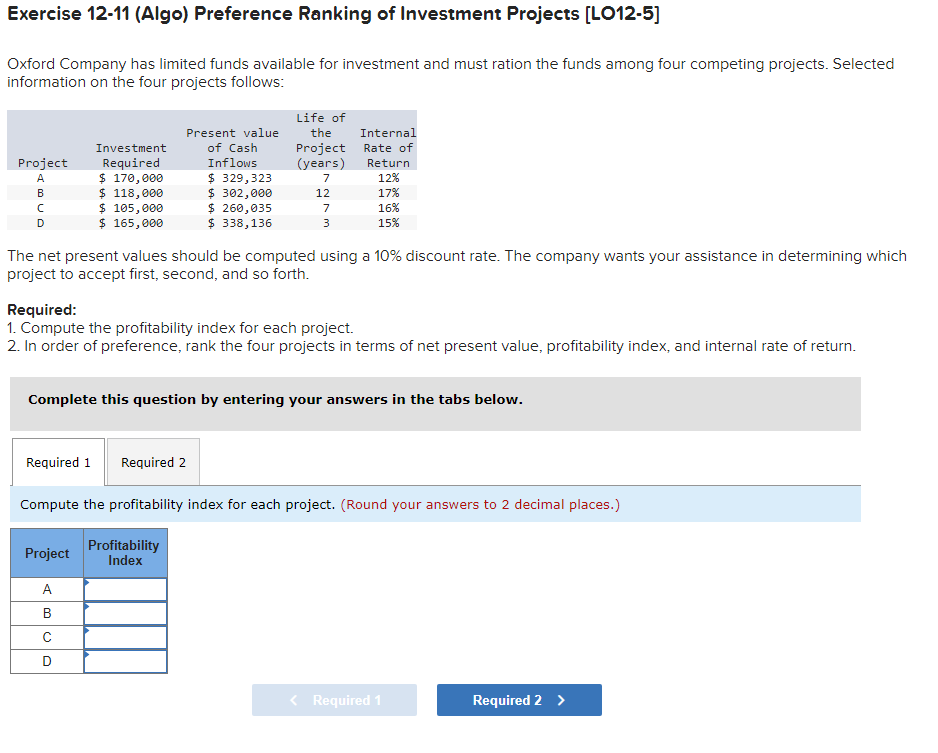Screen dimensions: 938x753
Task: Click Project C's answer entry box
Action: click(128, 637)
